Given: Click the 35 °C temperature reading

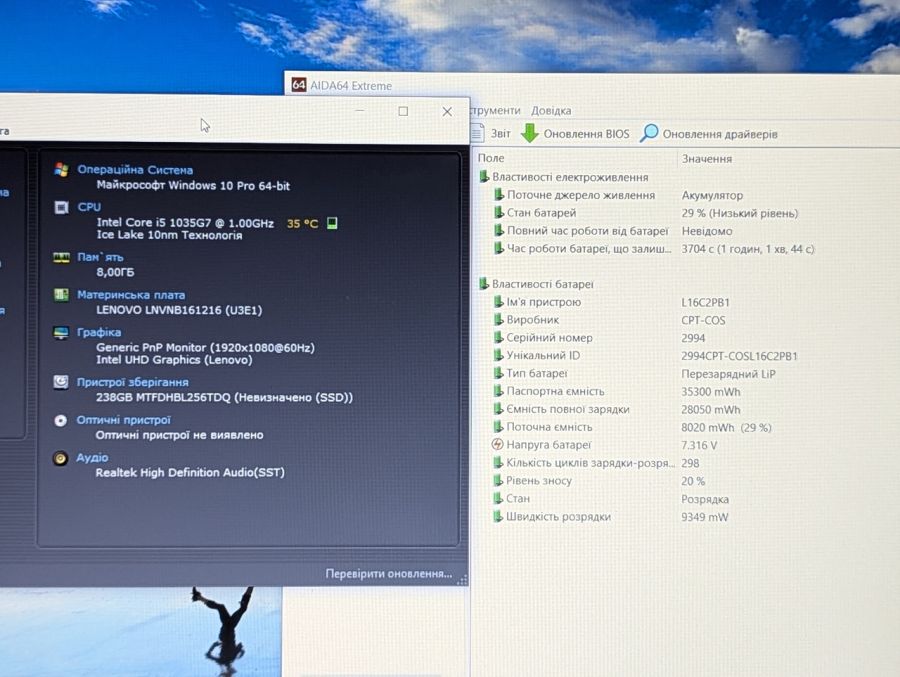Looking at the screenshot, I should [x=302, y=223].
